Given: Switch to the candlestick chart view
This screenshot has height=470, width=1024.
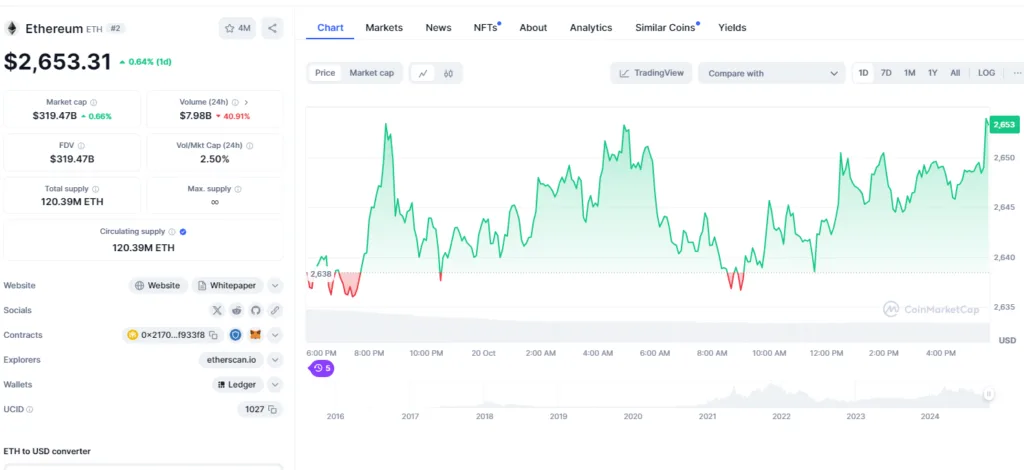Looking at the screenshot, I should 448,73.
